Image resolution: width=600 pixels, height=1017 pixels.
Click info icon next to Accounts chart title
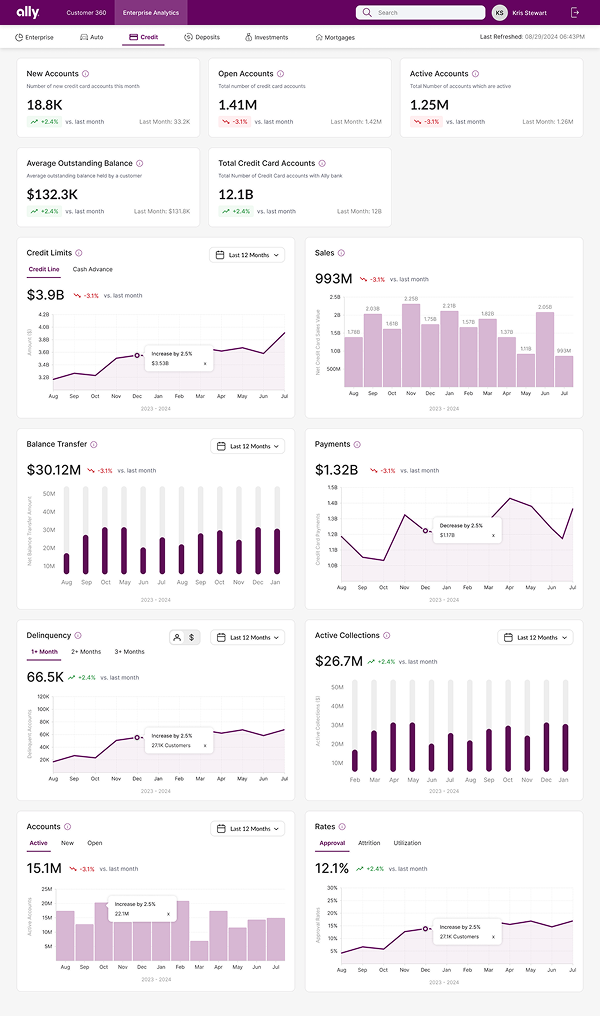(x=67, y=827)
